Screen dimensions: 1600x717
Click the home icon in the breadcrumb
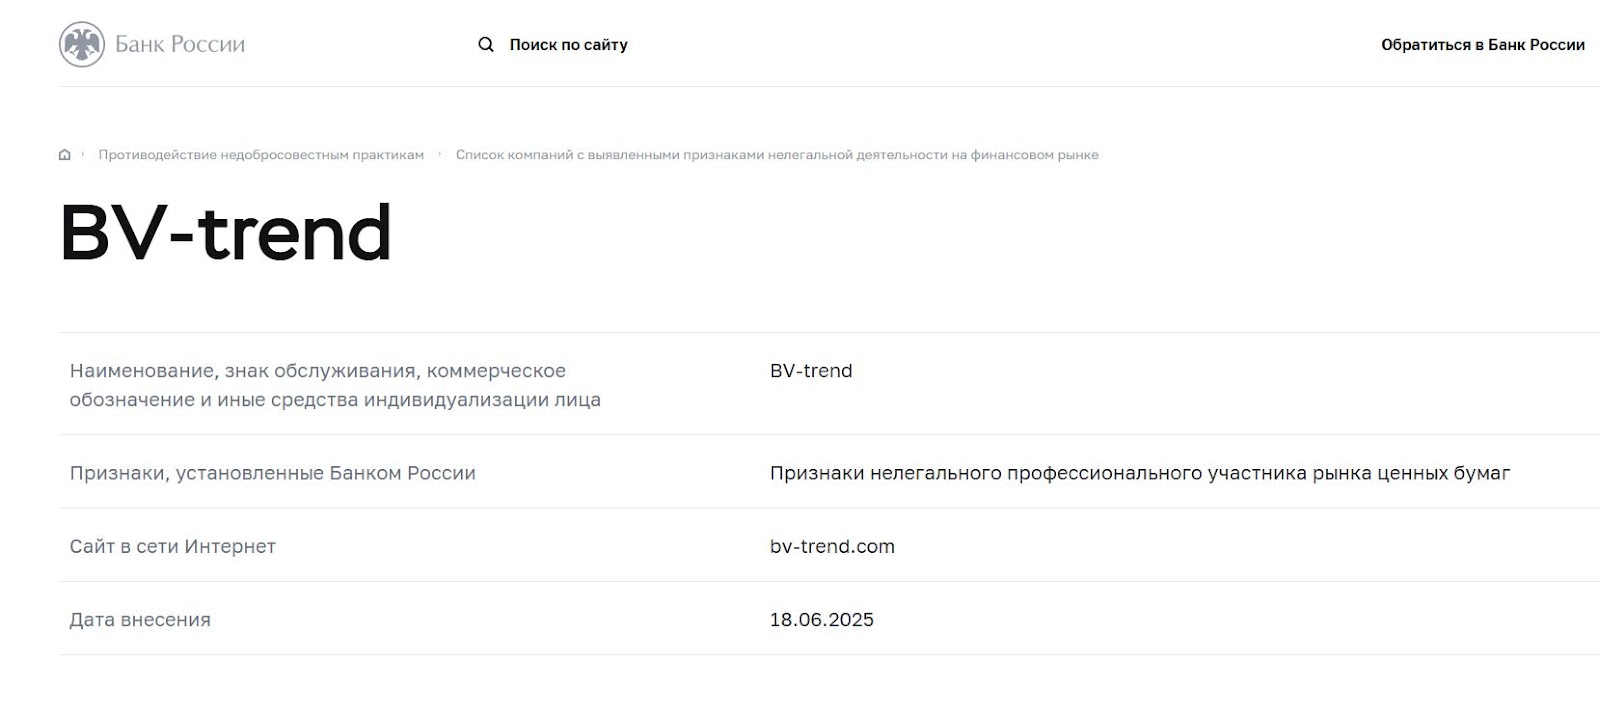[x=63, y=154]
